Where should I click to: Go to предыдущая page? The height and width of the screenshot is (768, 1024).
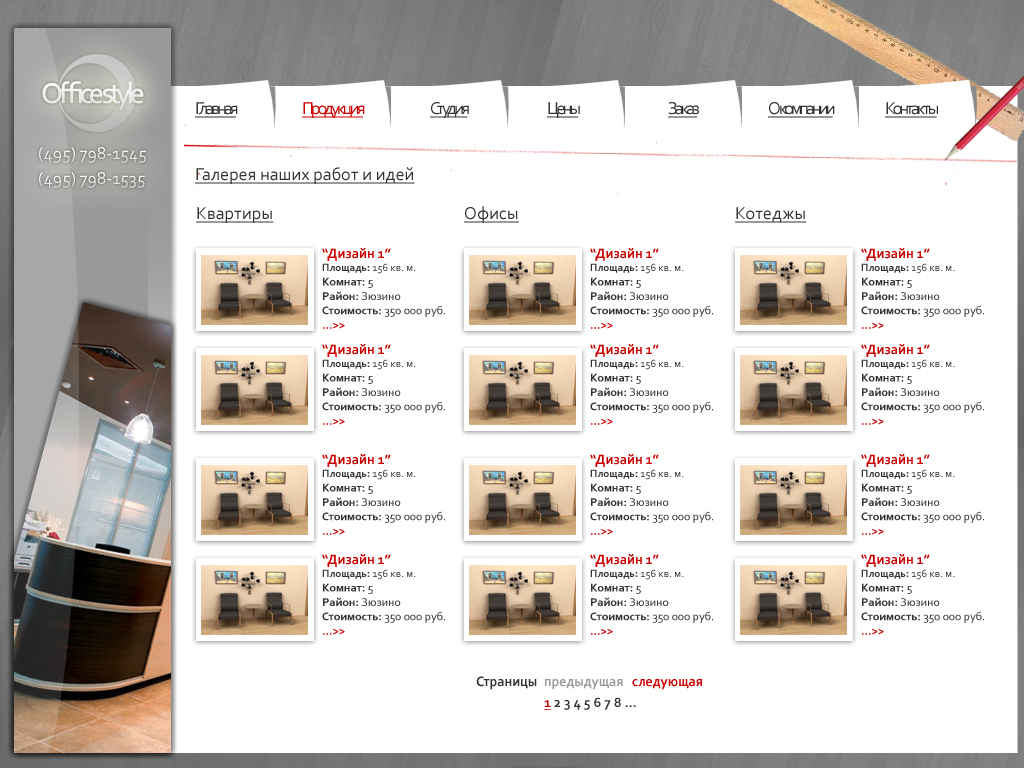[583, 682]
